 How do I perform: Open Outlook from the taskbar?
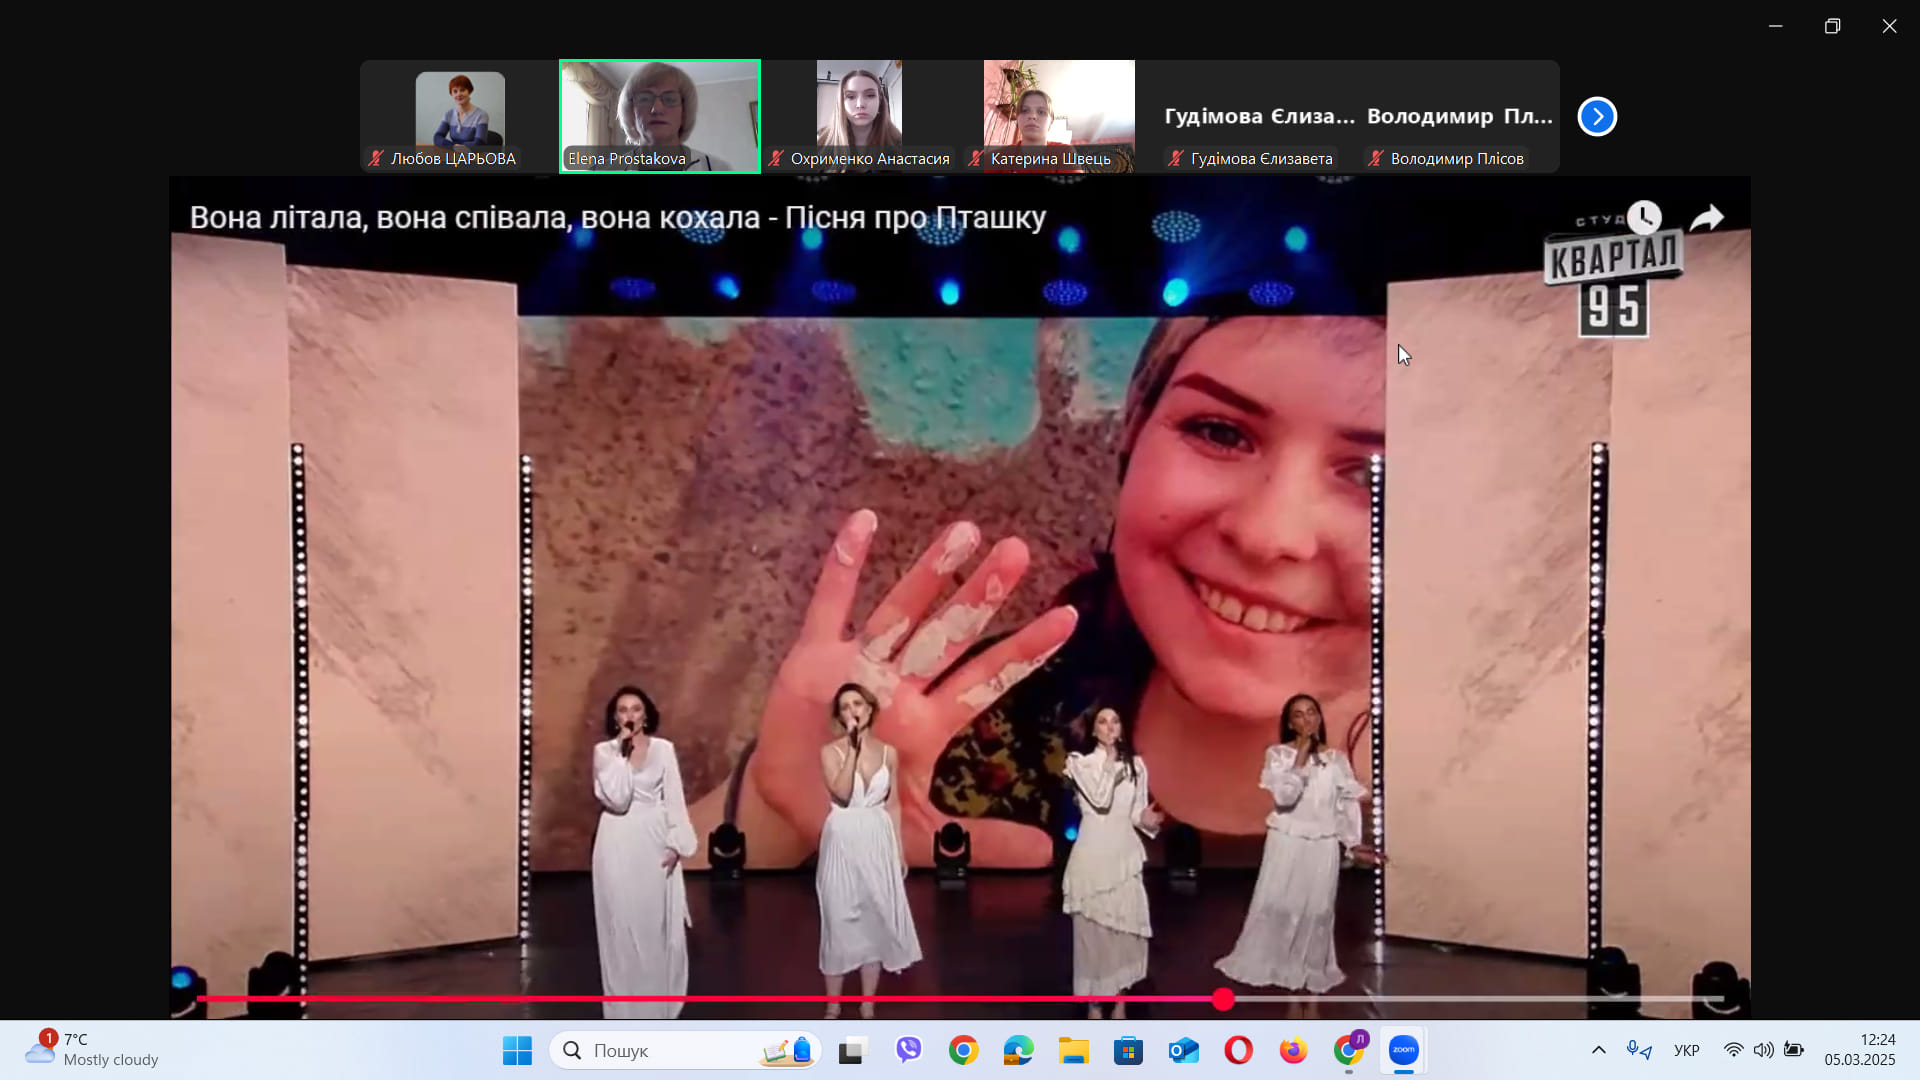click(1183, 1050)
